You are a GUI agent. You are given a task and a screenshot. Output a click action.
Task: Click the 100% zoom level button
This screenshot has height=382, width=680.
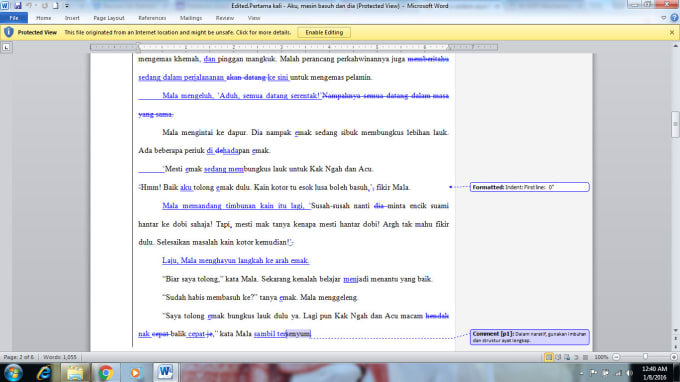(601, 357)
